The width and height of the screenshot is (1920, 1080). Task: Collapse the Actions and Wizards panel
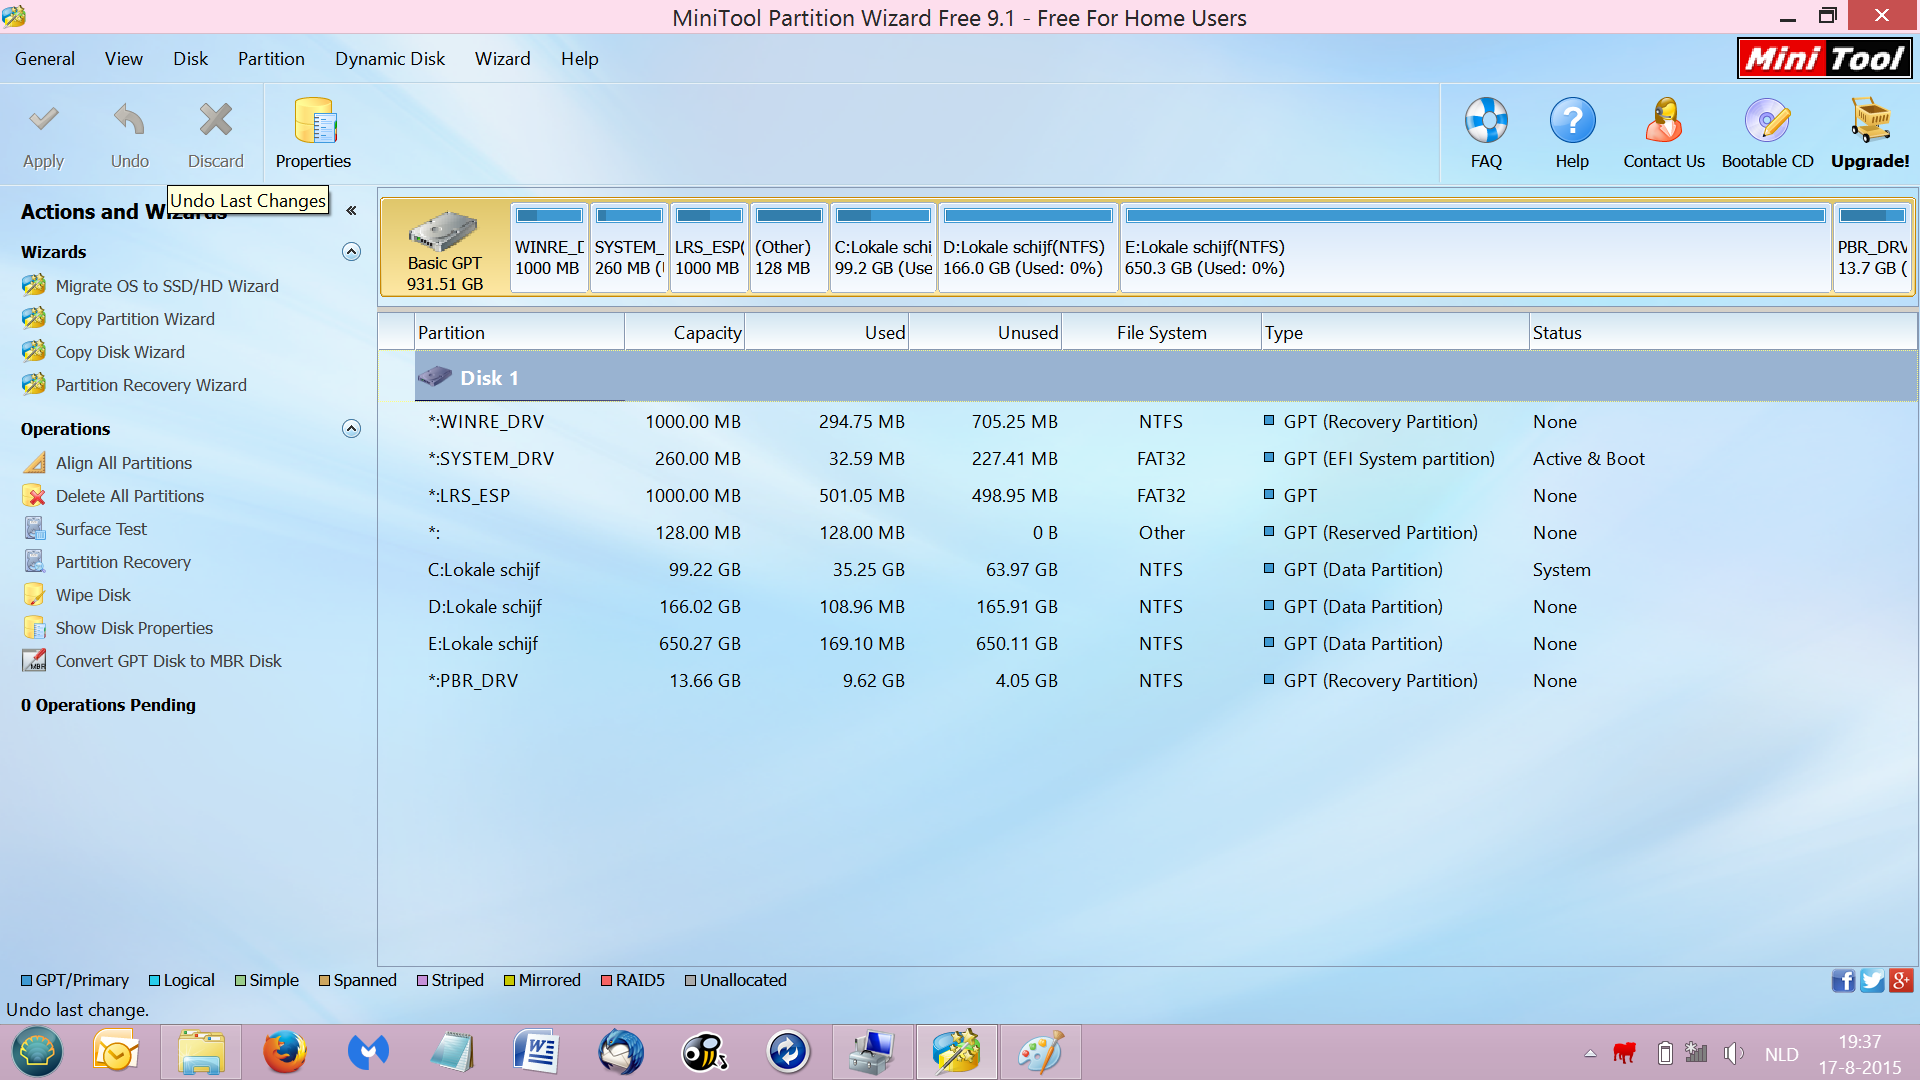[351, 211]
